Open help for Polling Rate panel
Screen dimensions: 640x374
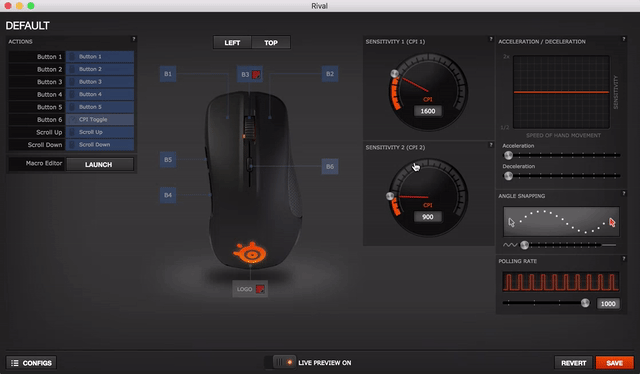click(624, 258)
